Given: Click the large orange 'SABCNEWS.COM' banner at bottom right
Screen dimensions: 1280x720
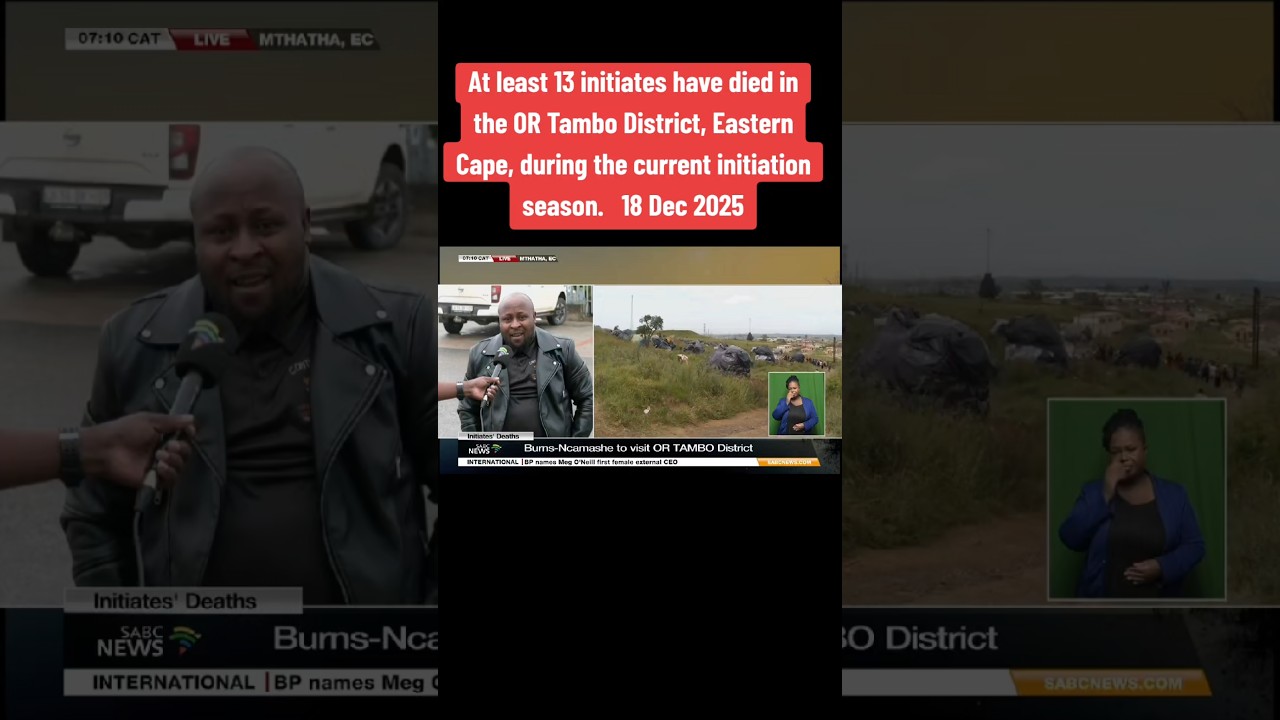Looking at the screenshot, I should (1111, 683).
